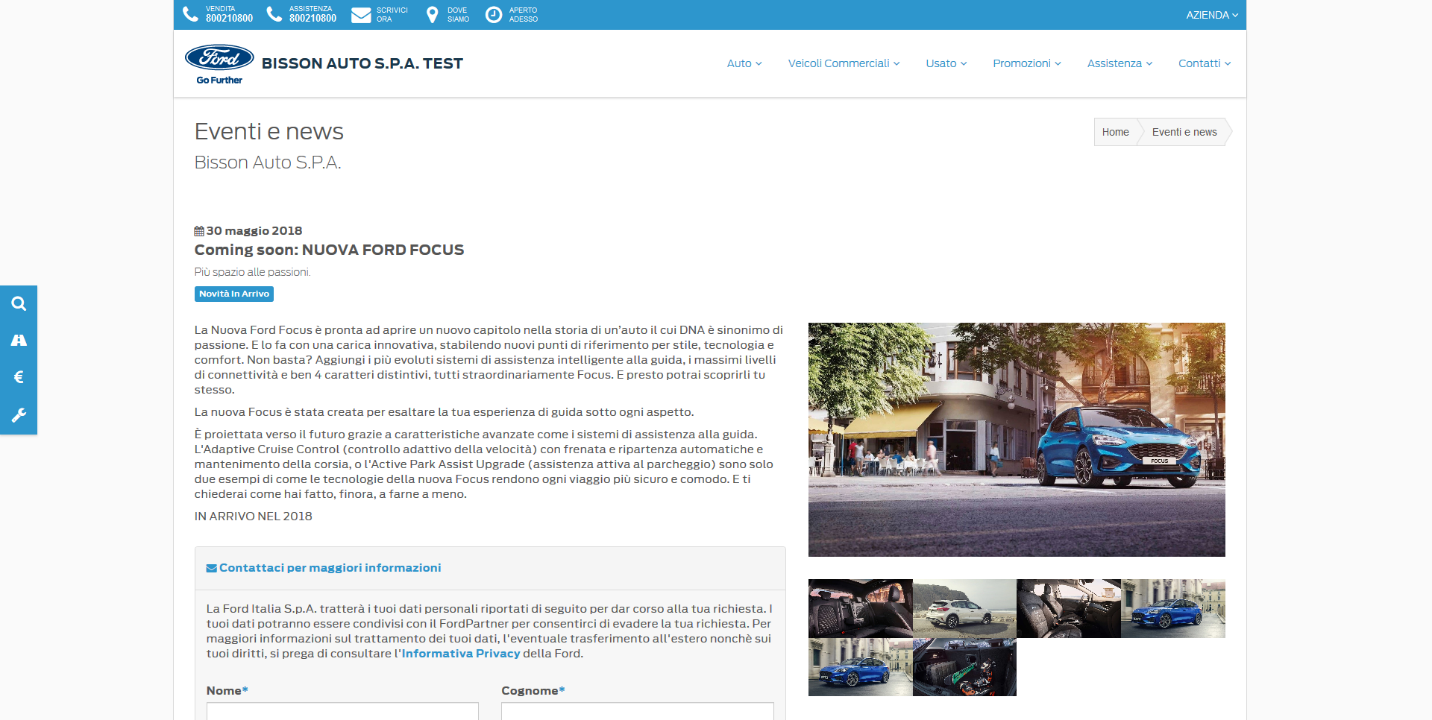
Task: Click the Ford Go Further logo
Action: [x=219, y=64]
